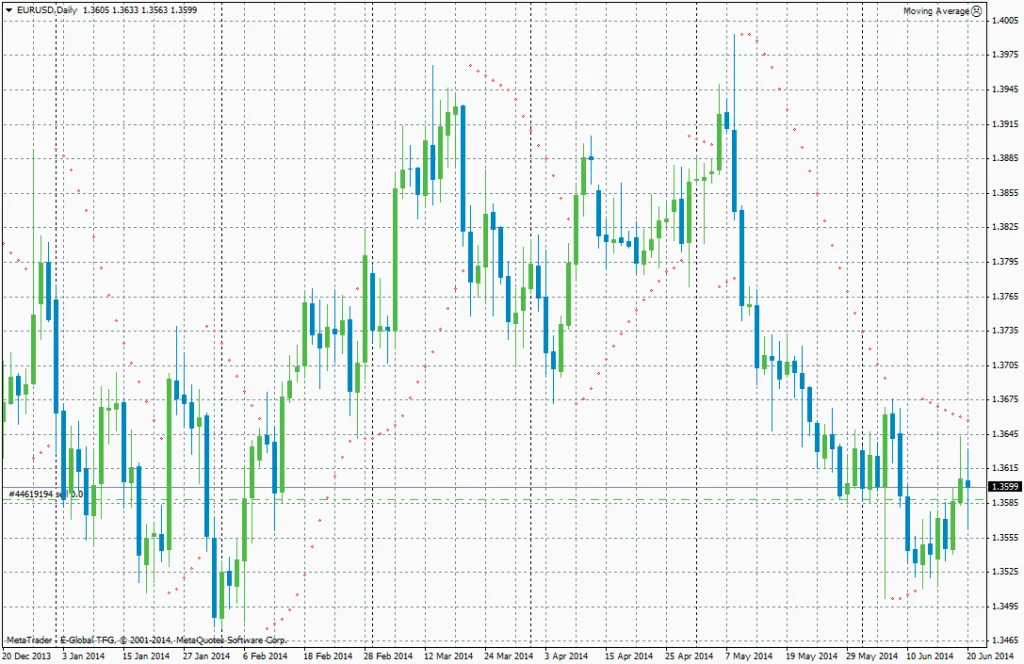Image resolution: width=1024 pixels, height=664 pixels.
Task: Click the 7 May 2014 date label
Action: point(748,656)
